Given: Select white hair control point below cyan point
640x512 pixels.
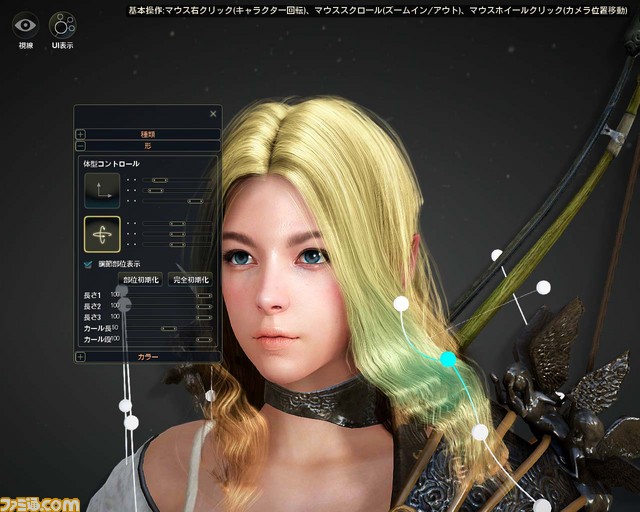Looking at the screenshot, I should click(x=480, y=432).
